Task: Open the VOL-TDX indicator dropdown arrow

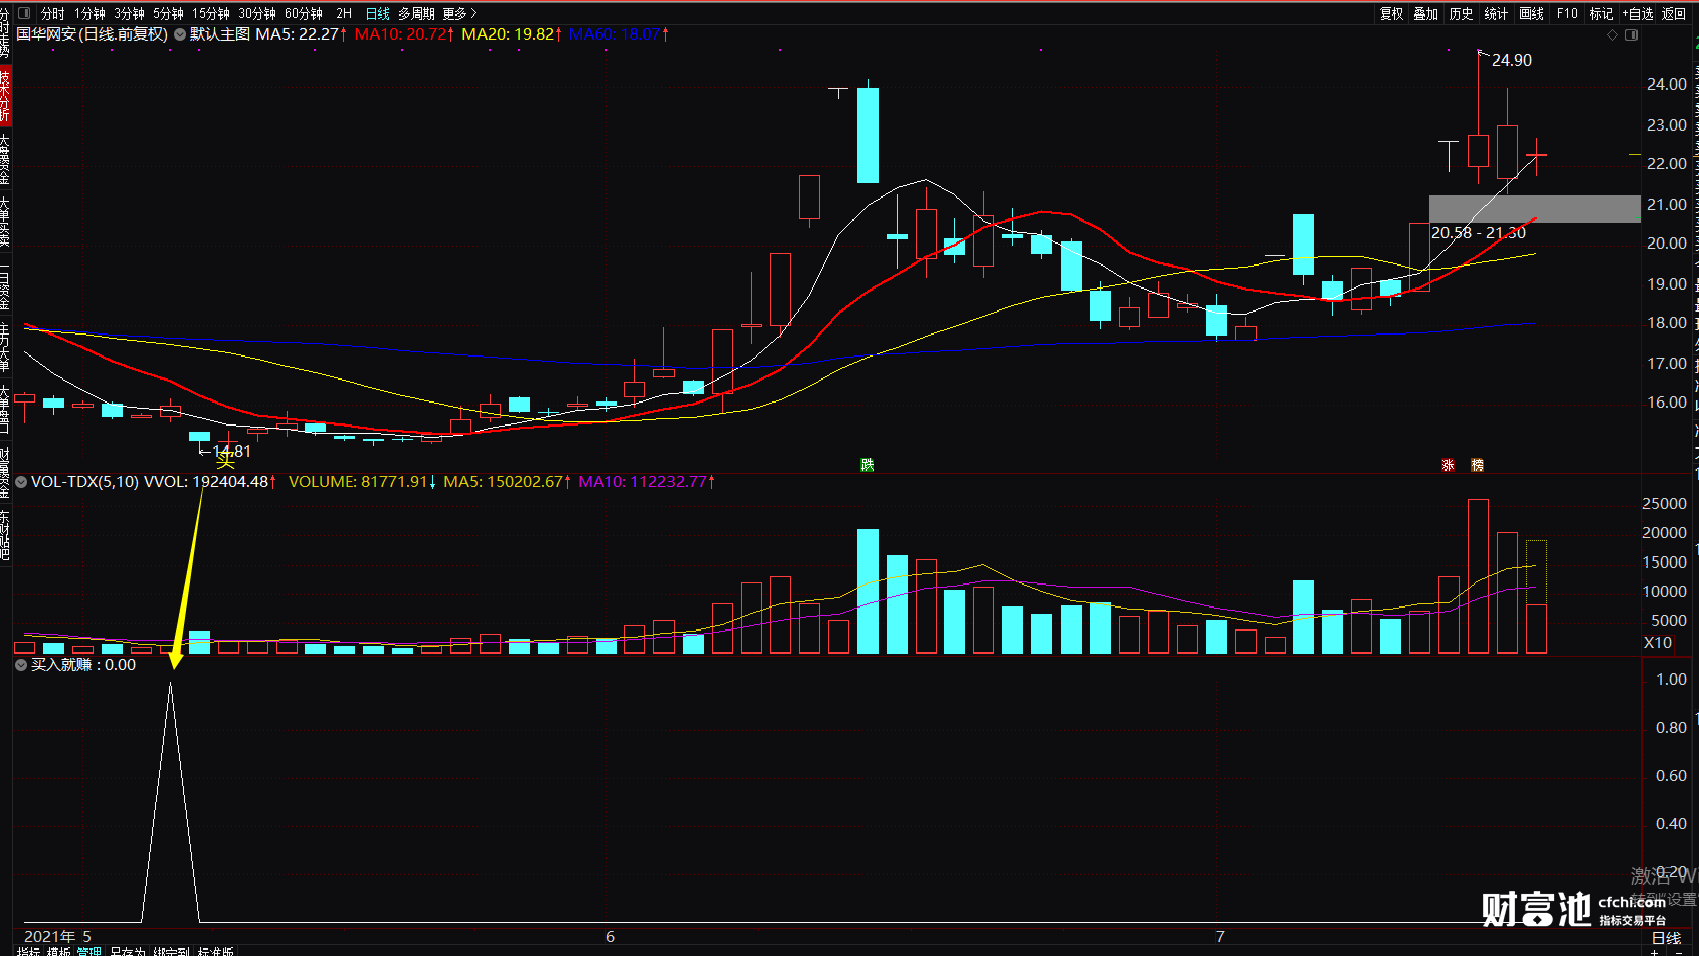Action: (x=21, y=482)
